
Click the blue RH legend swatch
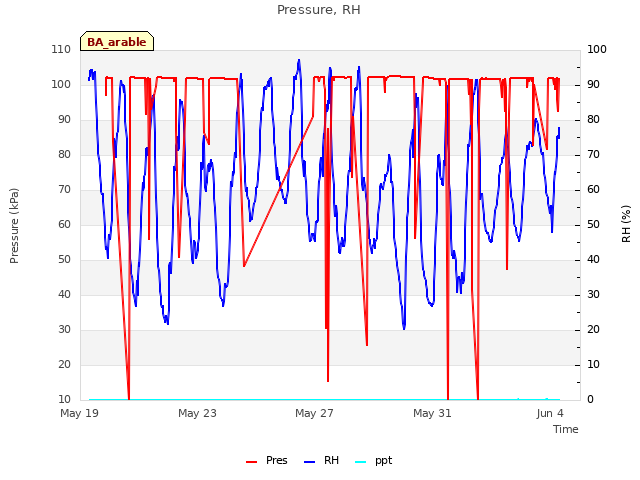(x=310, y=462)
